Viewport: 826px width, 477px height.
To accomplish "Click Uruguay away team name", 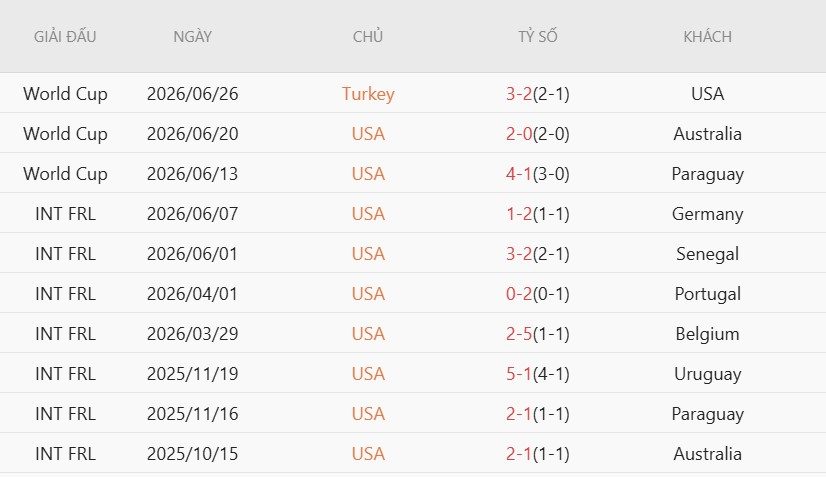I will tap(707, 374).
